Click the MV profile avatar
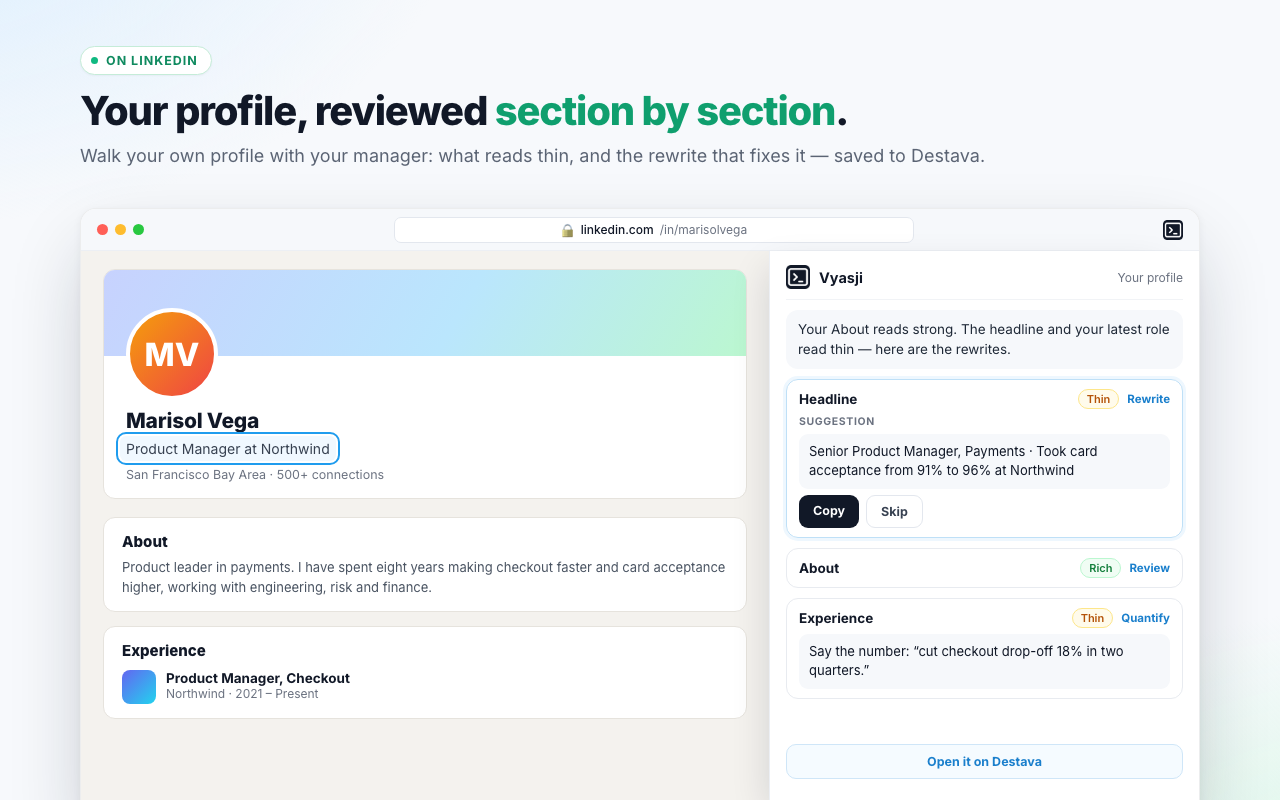Viewport: 1280px width, 800px height. (172, 354)
